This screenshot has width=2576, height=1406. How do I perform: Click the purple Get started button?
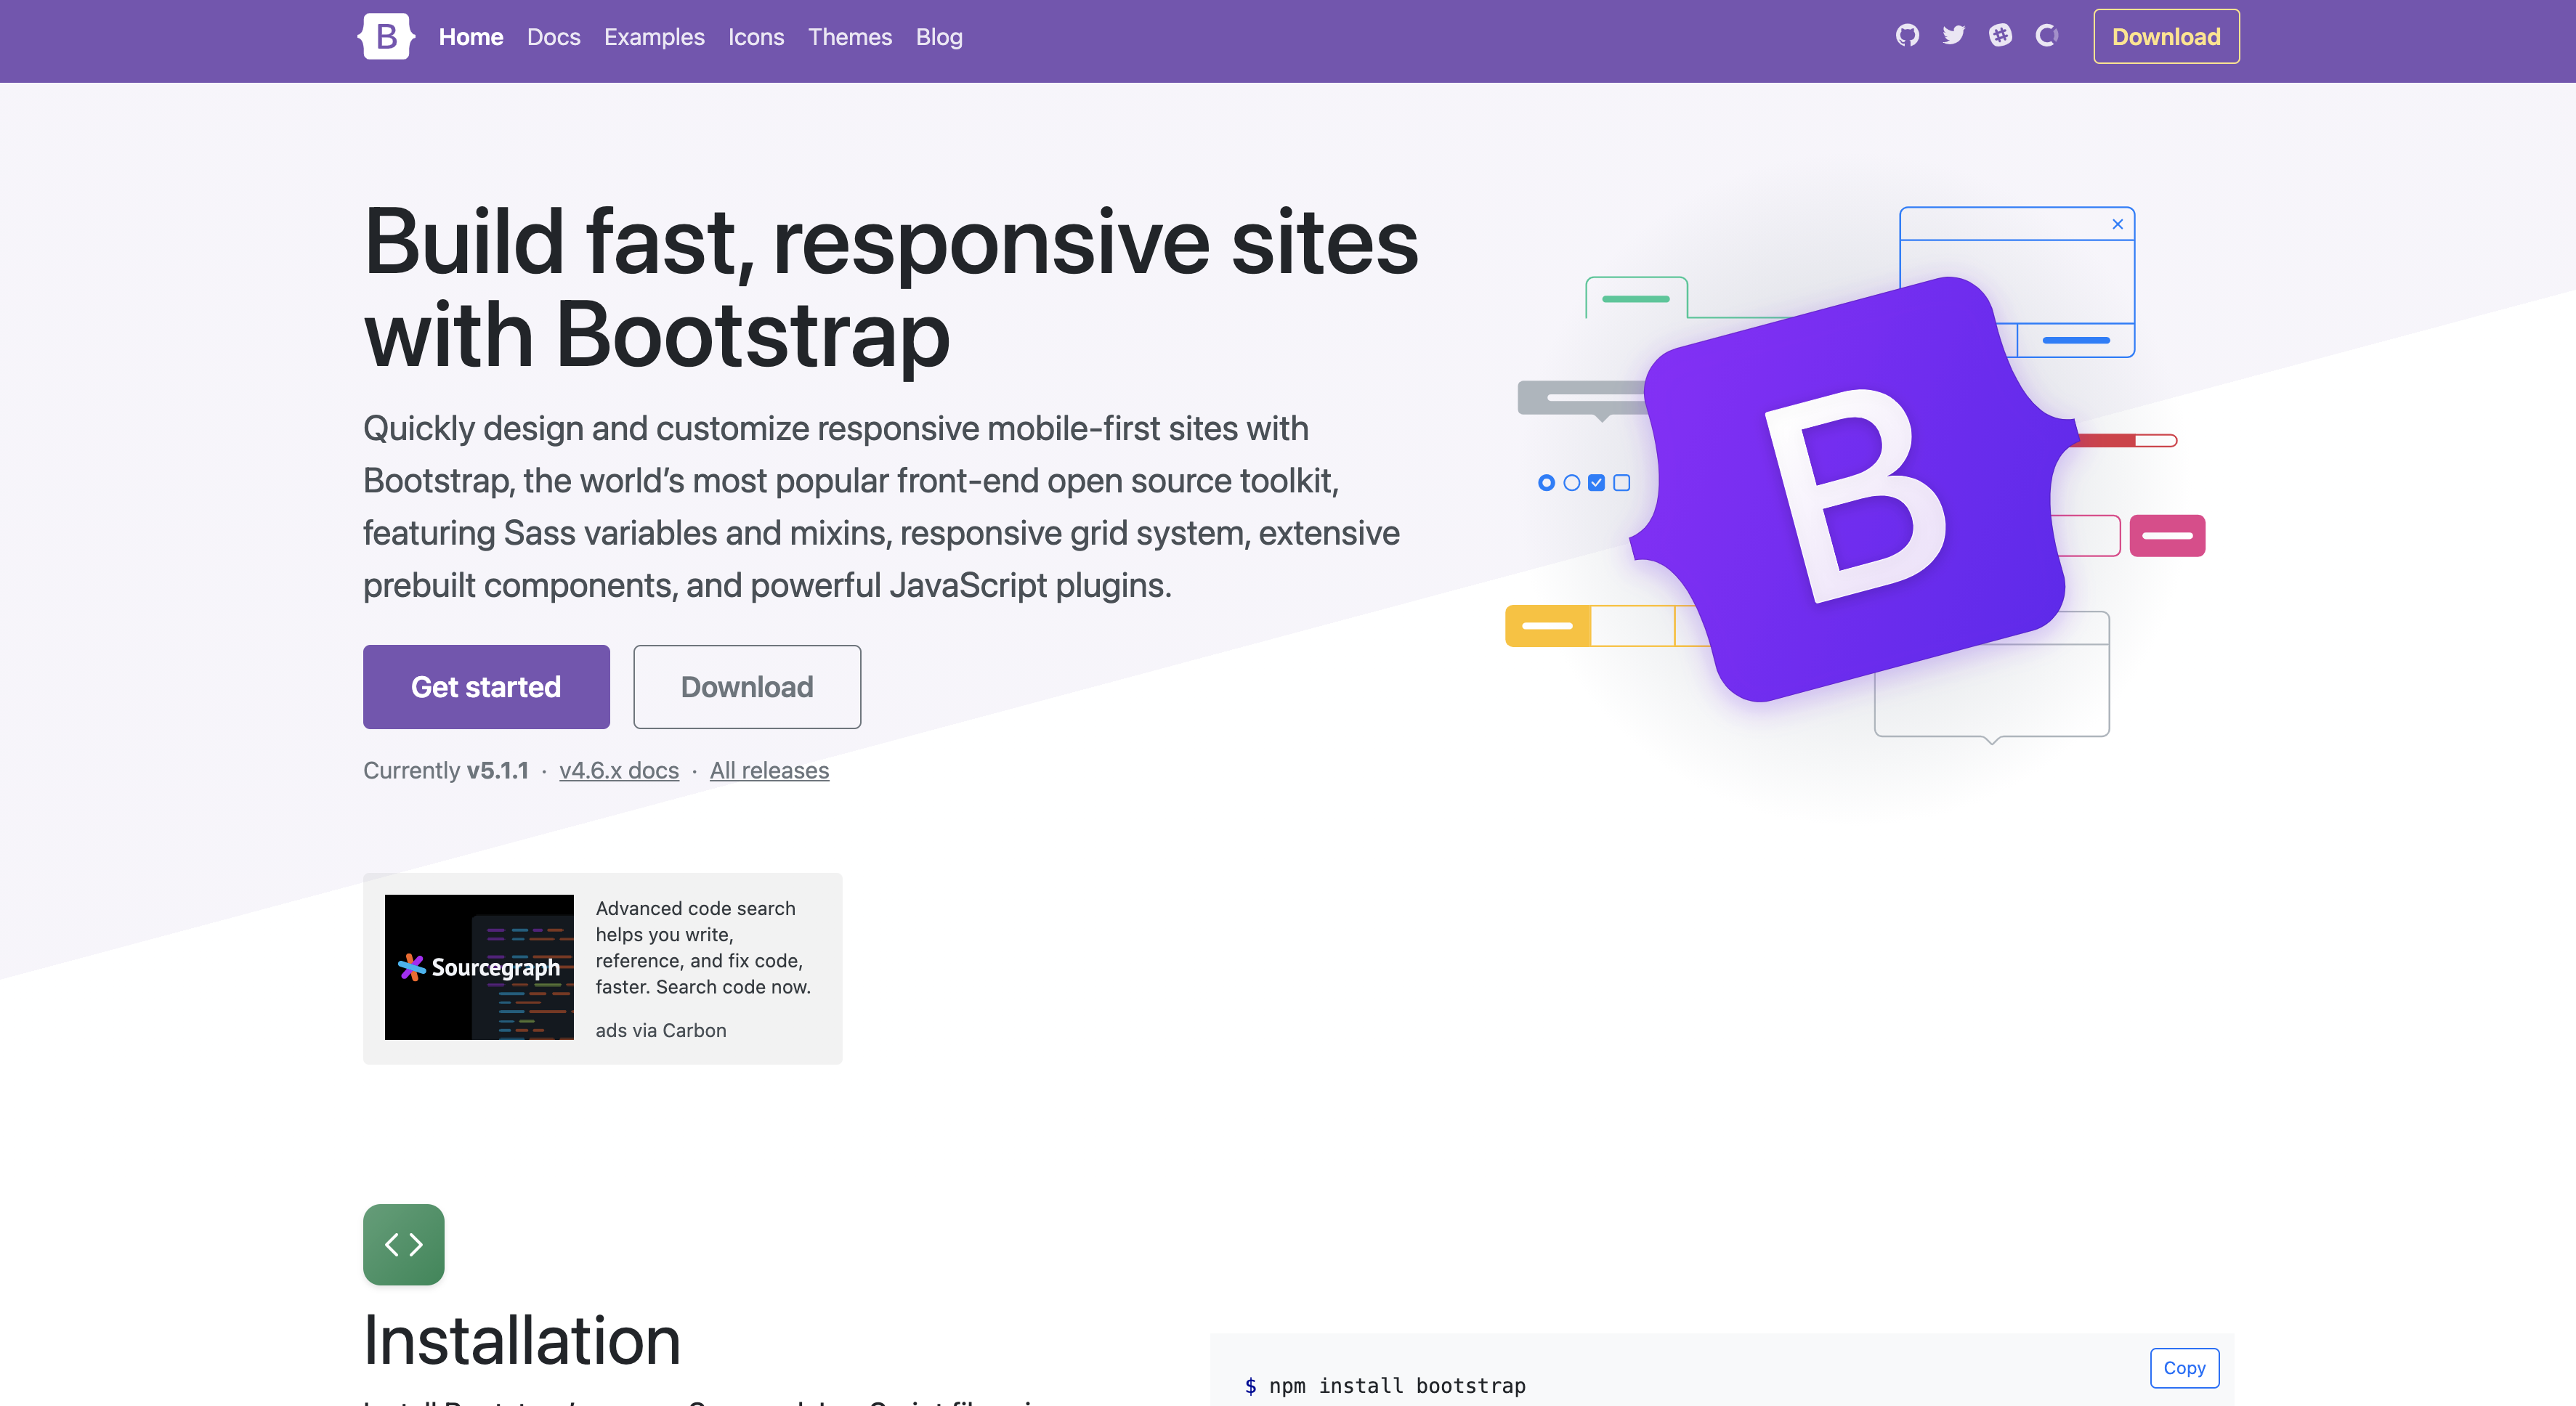point(486,687)
